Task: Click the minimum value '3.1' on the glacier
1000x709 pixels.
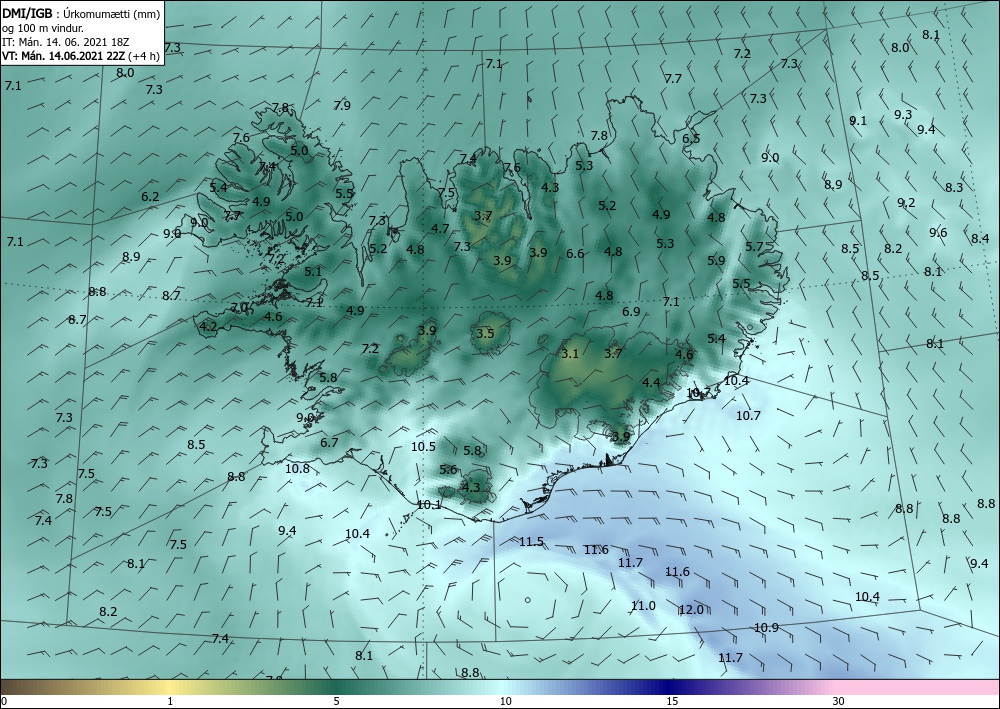Action: click(x=570, y=353)
